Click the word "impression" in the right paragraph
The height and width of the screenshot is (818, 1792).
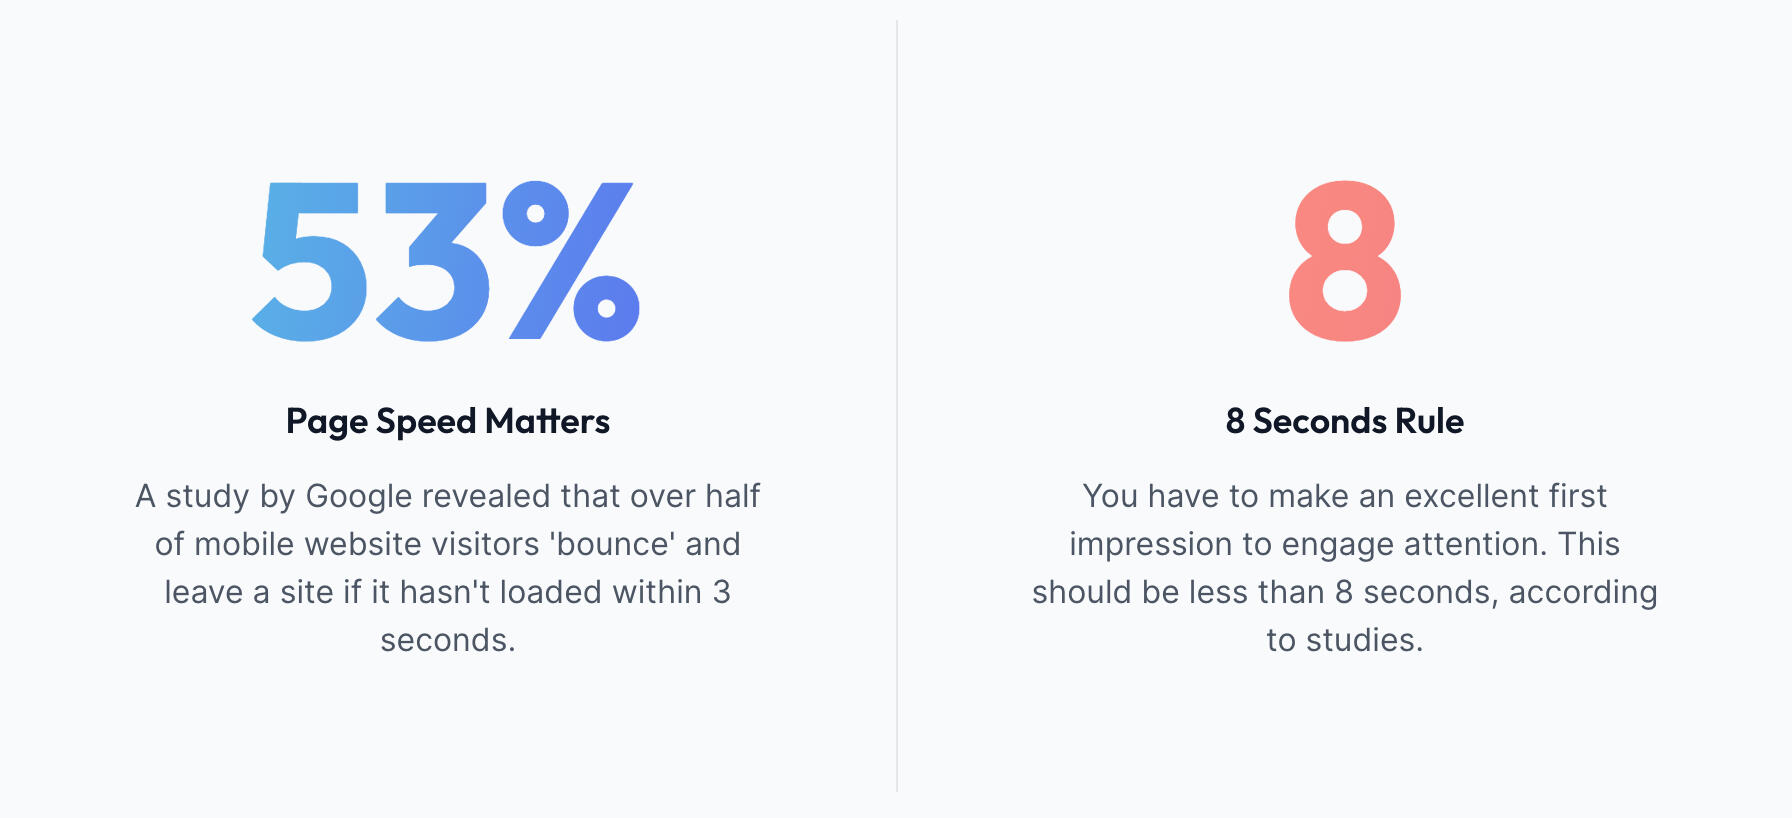1151,544
